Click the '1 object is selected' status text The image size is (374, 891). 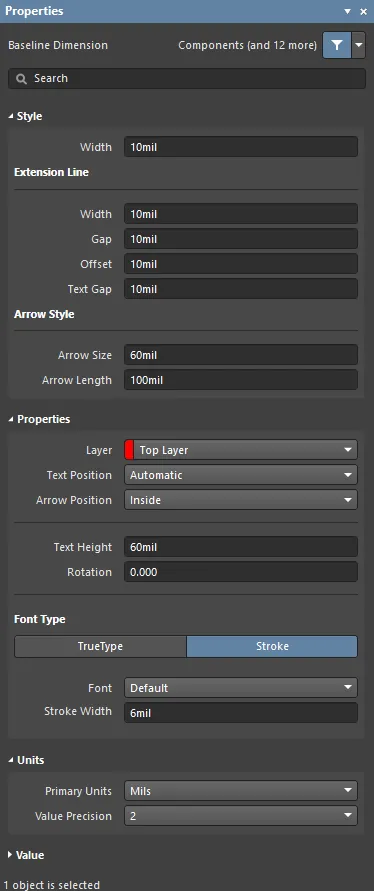51,885
